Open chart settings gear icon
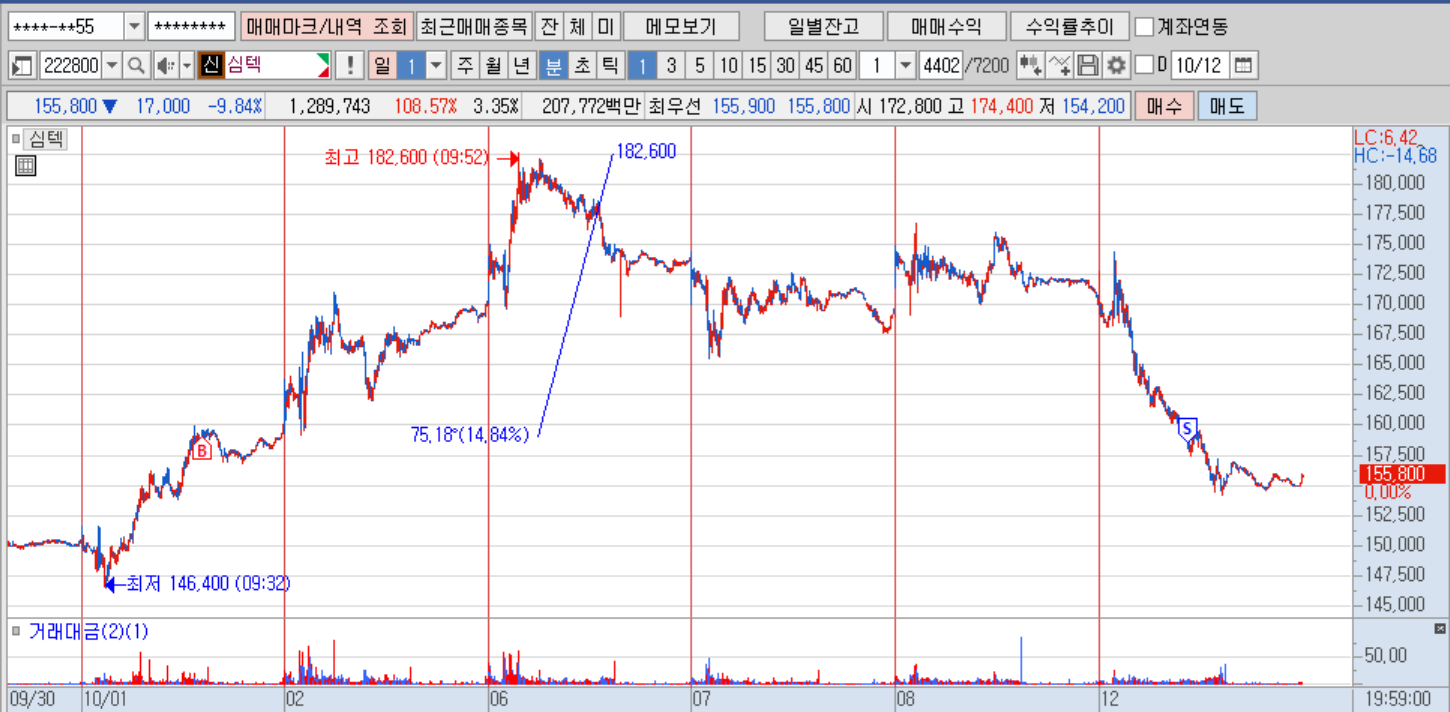This screenshot has width=1450, height=712. 1116,66
